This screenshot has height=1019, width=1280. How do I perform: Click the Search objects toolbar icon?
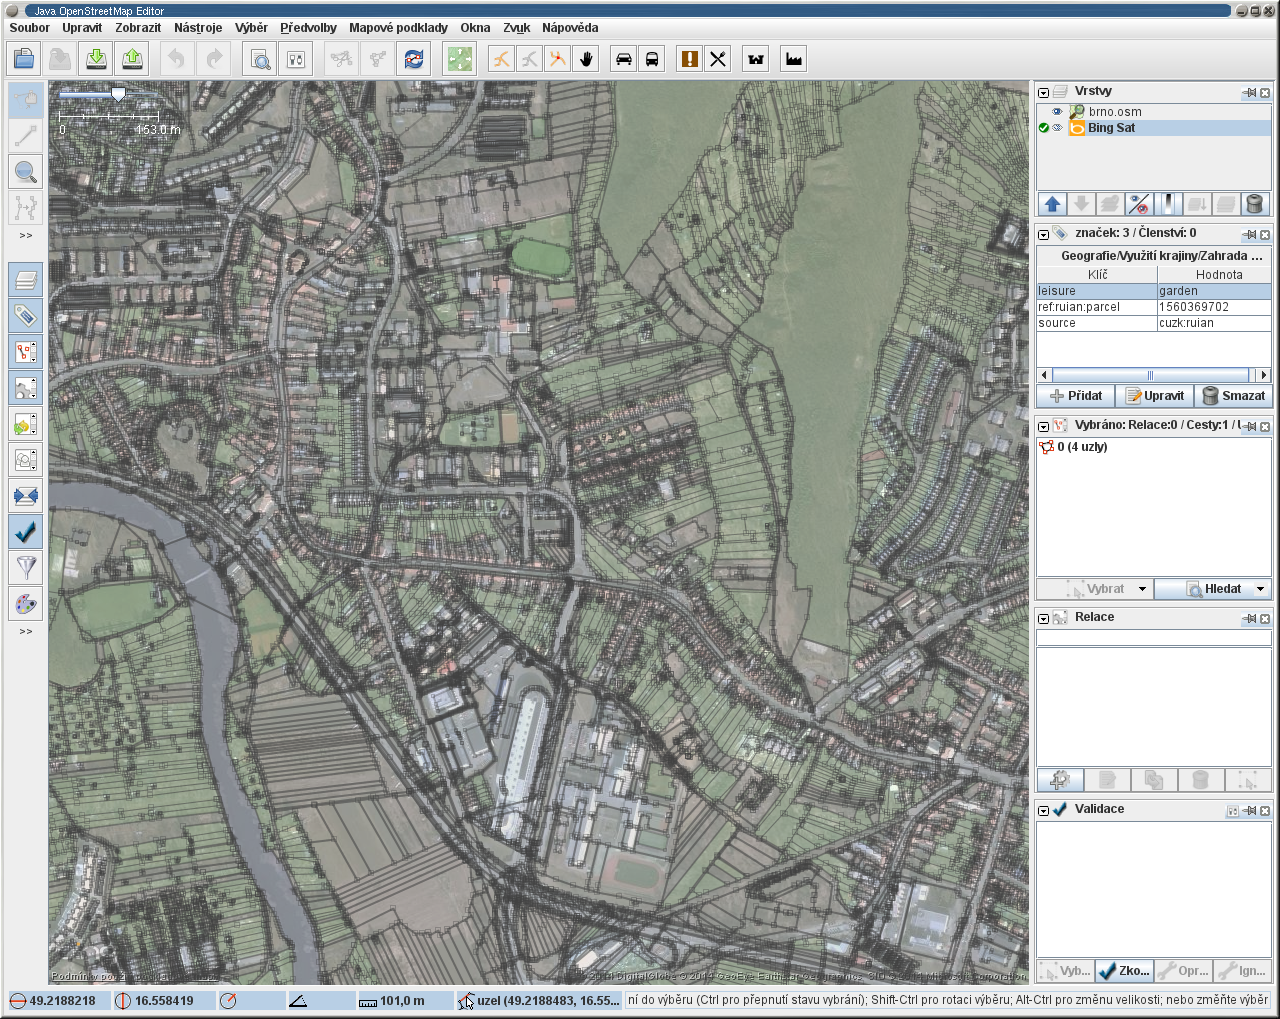(260, 59)
